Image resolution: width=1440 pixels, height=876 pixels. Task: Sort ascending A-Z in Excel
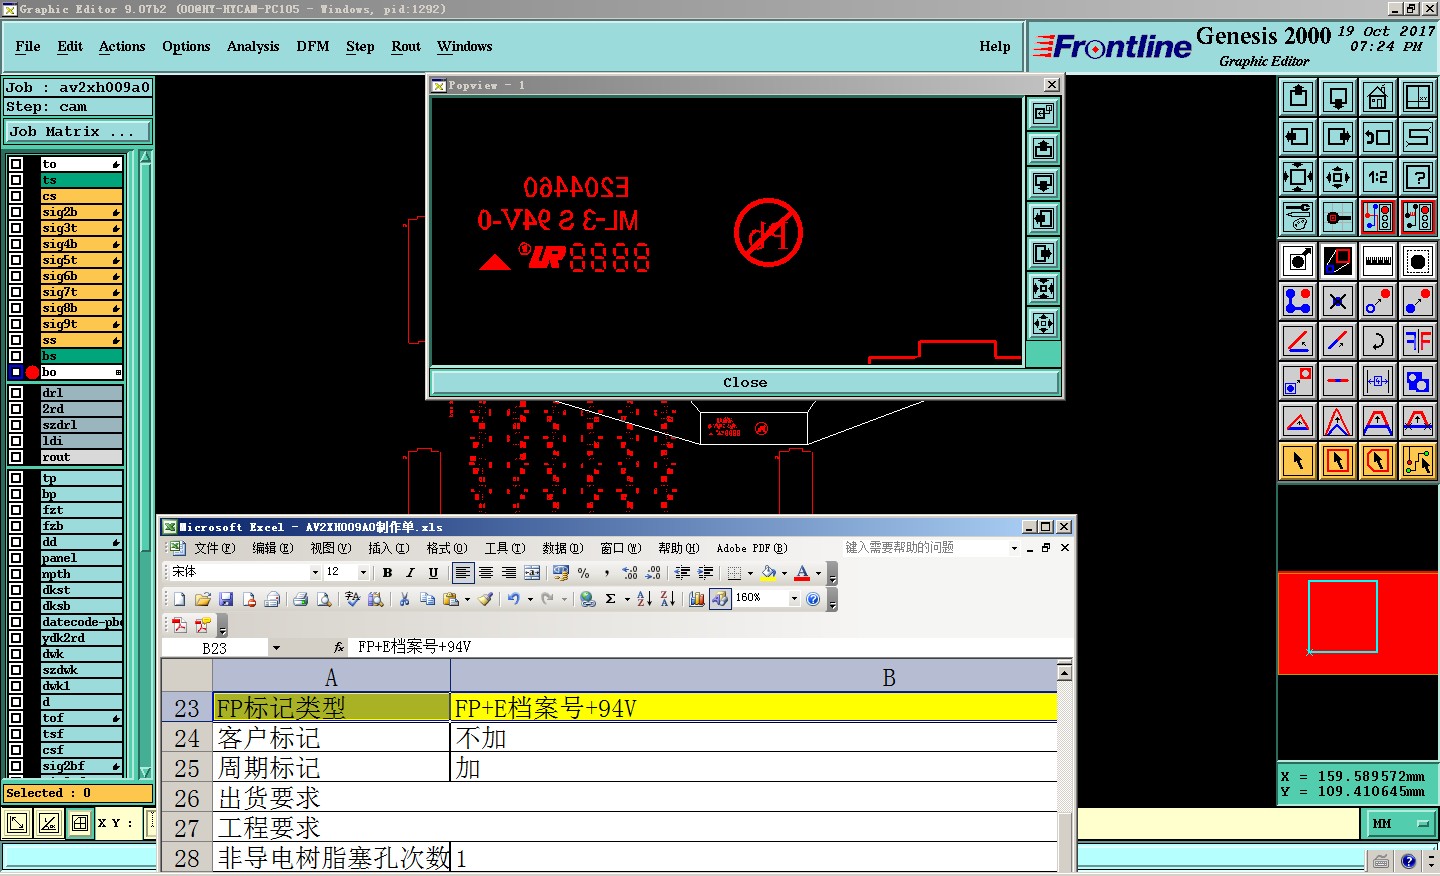[x=644, y=599]
